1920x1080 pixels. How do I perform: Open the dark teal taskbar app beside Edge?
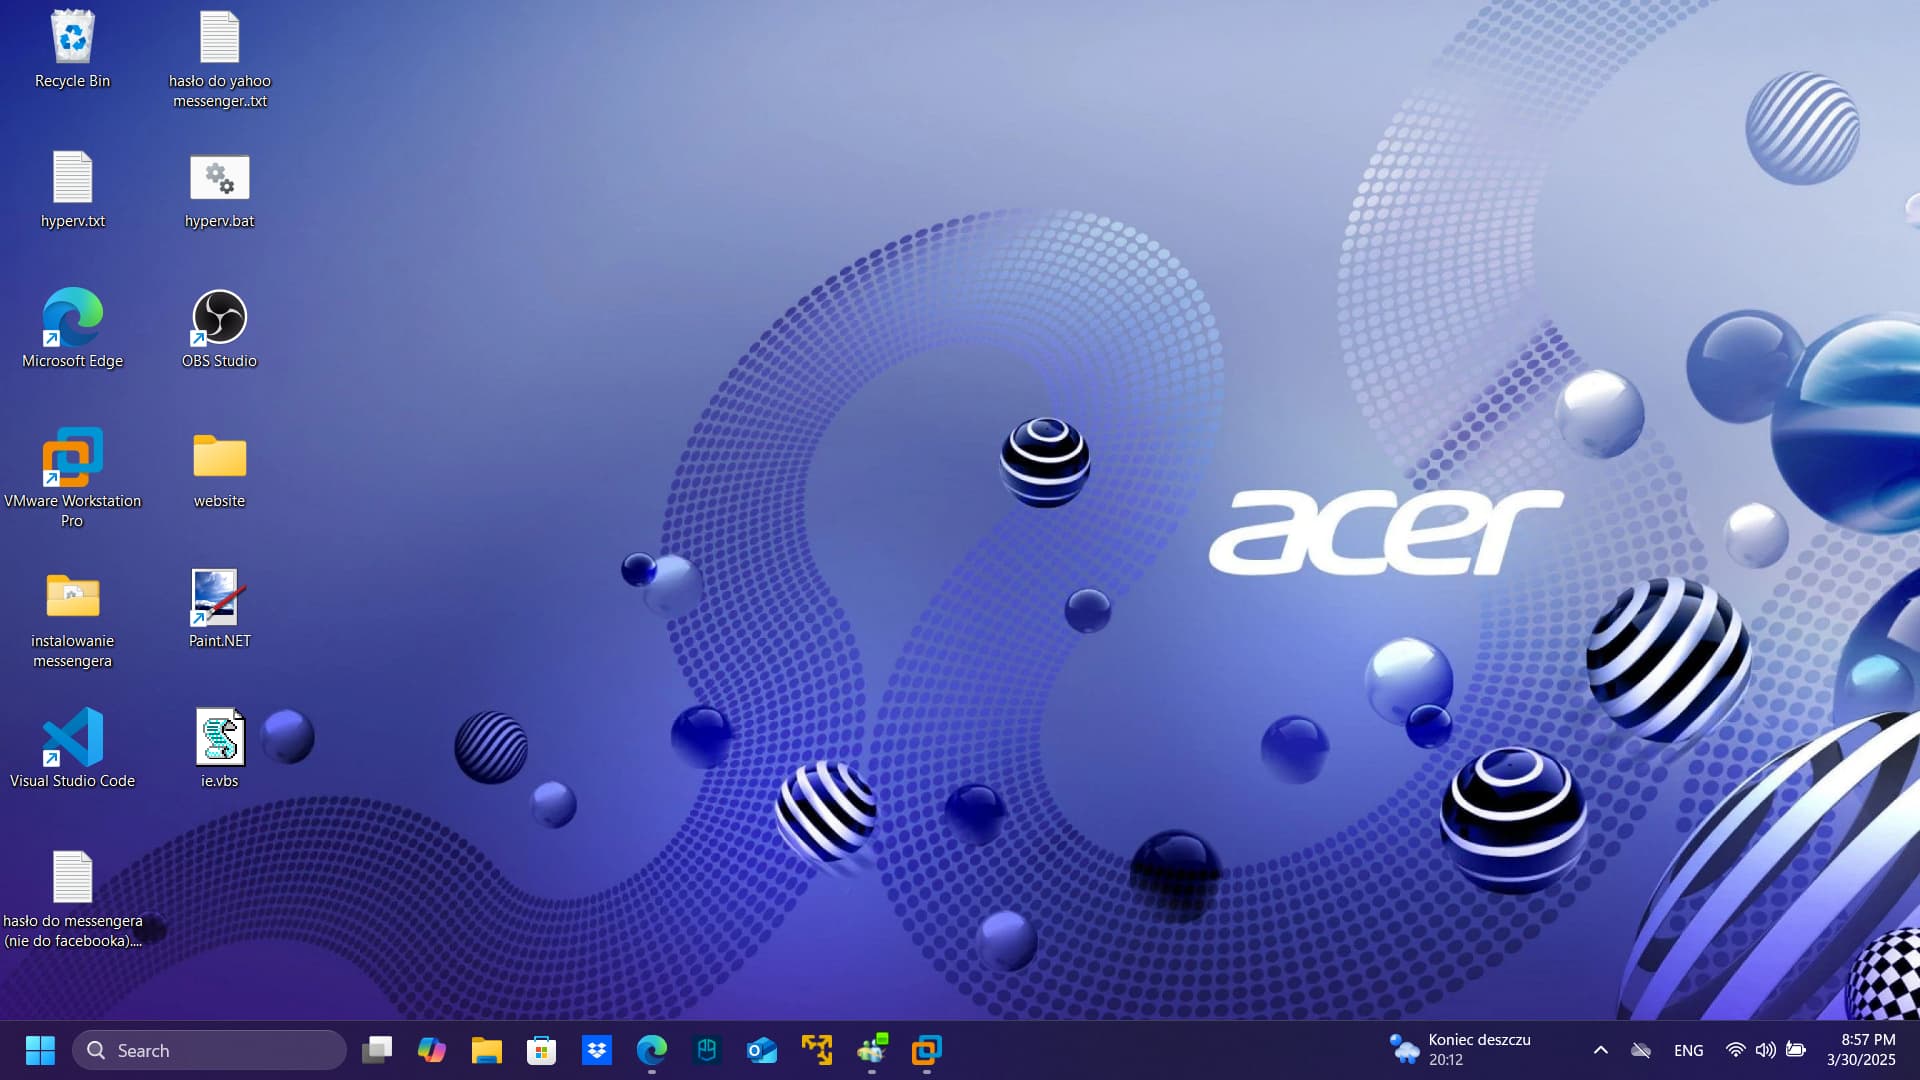(706, 1050)
